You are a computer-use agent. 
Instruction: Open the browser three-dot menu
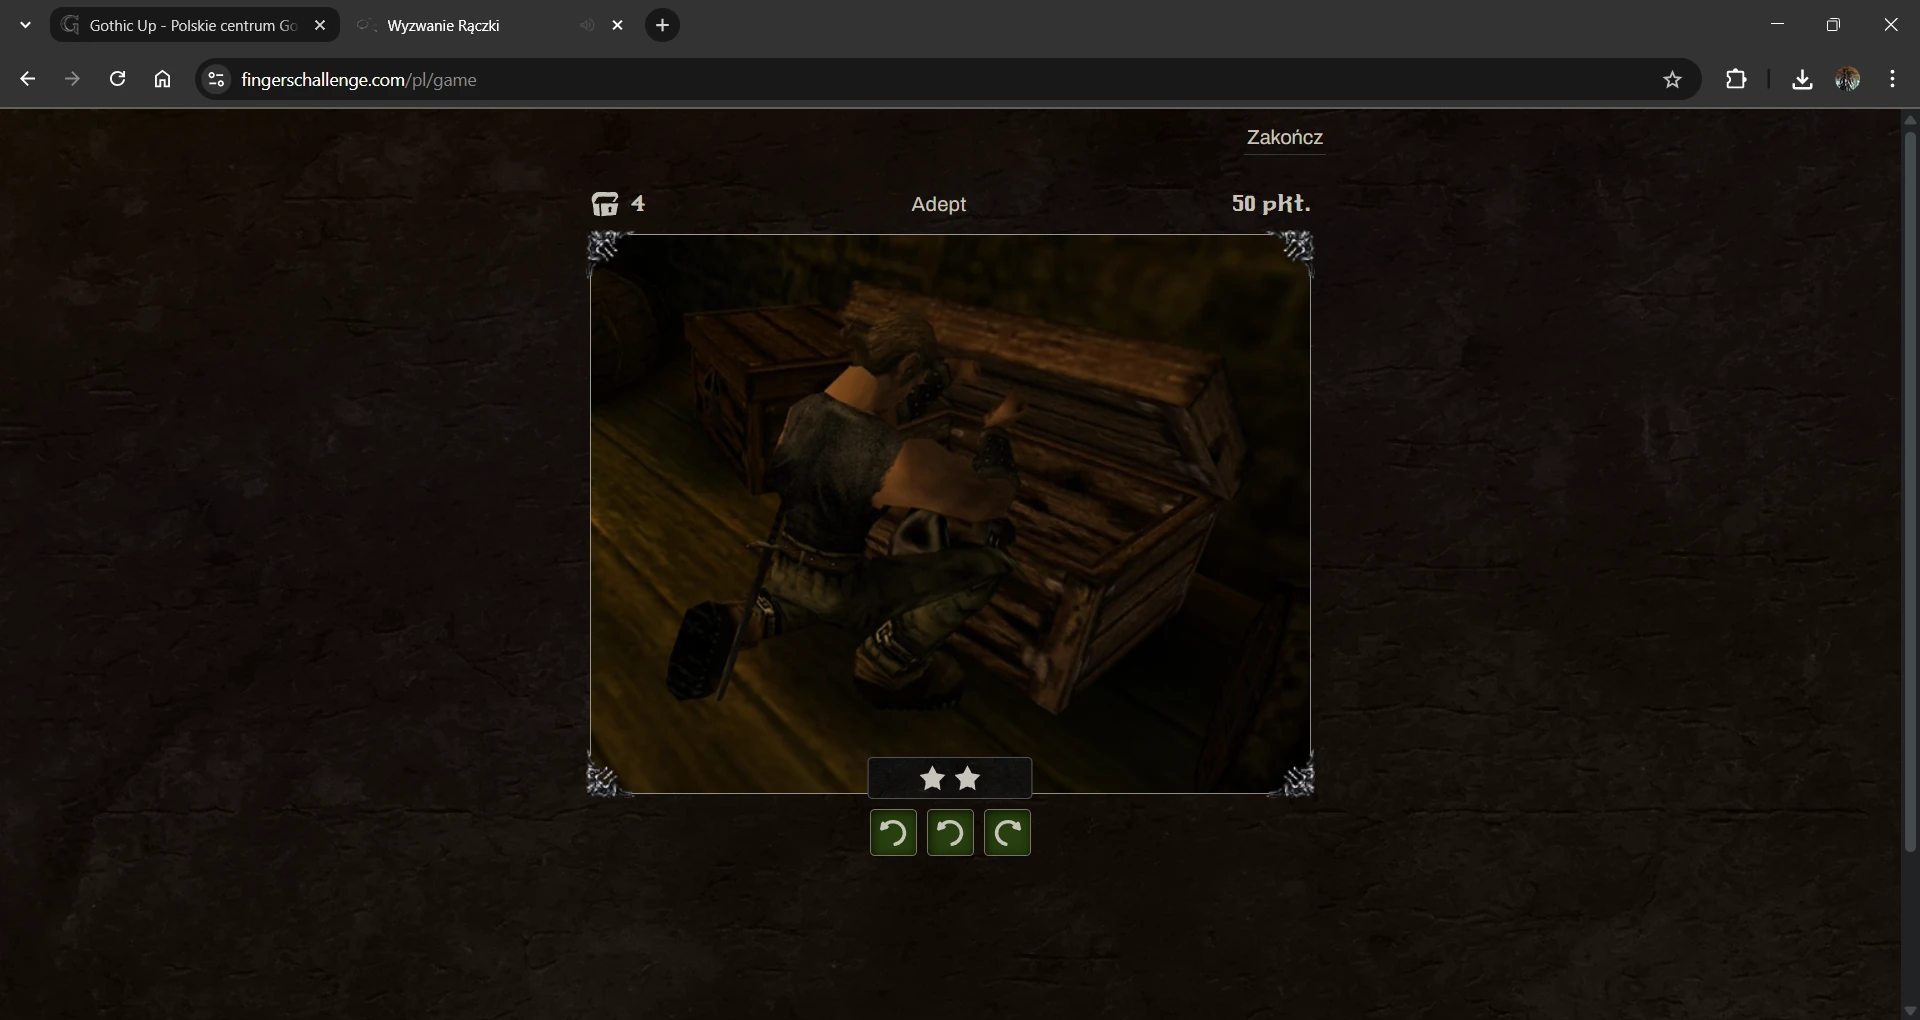(1892, 80)
